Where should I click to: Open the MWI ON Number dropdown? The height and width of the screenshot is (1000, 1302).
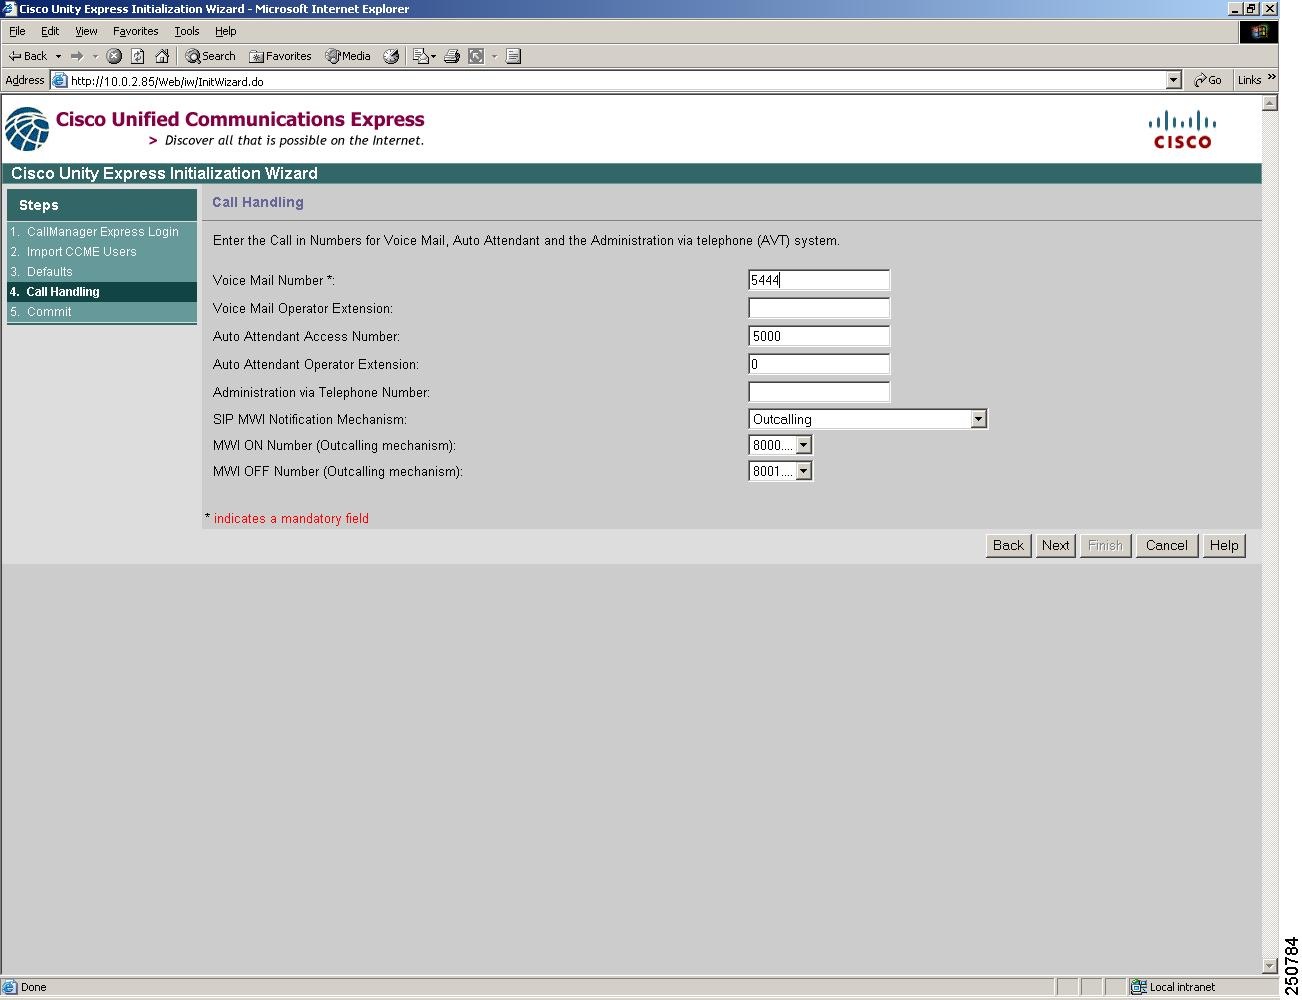click(x=780, y=445)
